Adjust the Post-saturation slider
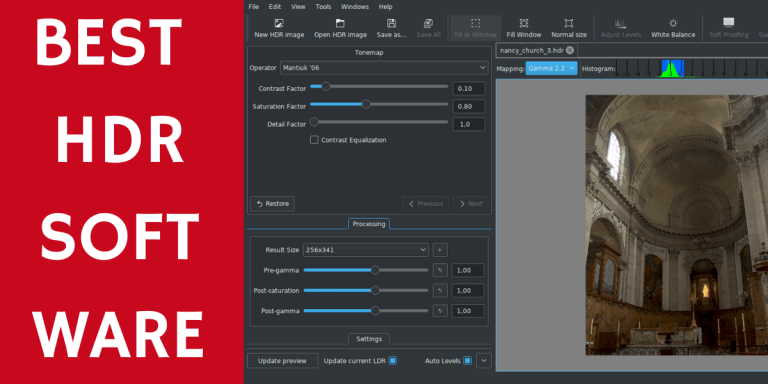 point(366,290)
